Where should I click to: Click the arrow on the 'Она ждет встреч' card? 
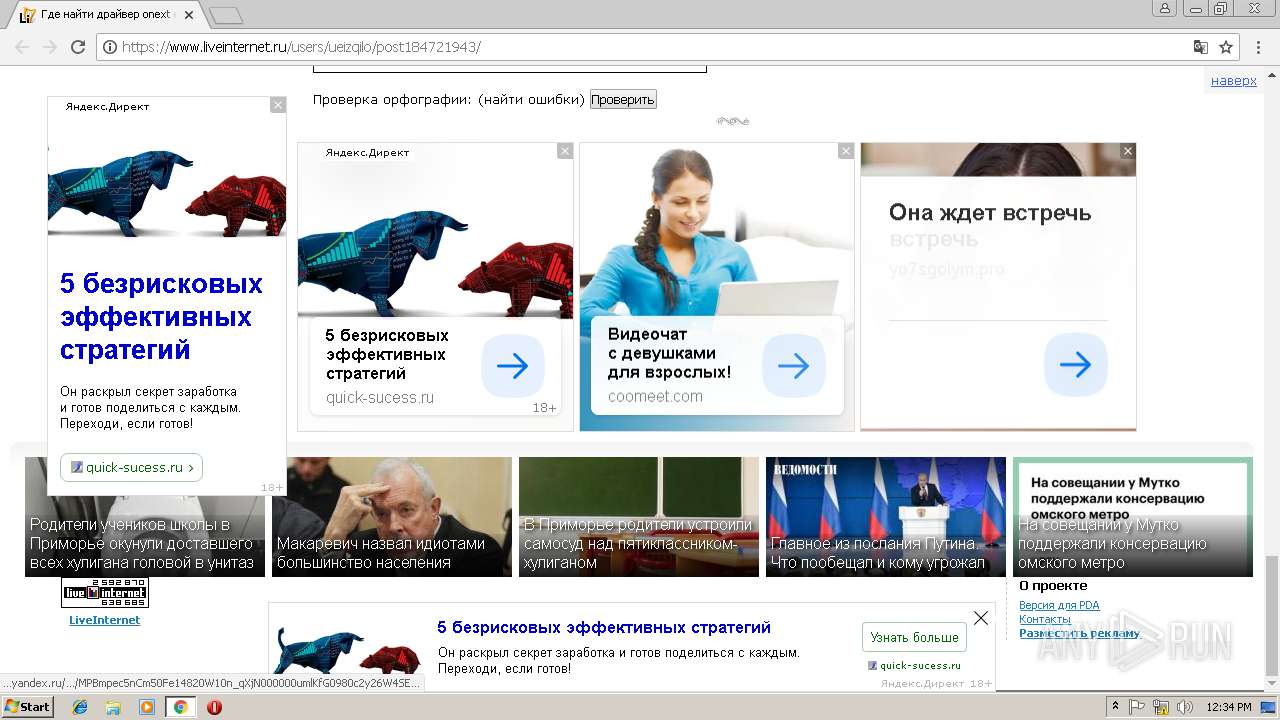[x=1076, y=365]
